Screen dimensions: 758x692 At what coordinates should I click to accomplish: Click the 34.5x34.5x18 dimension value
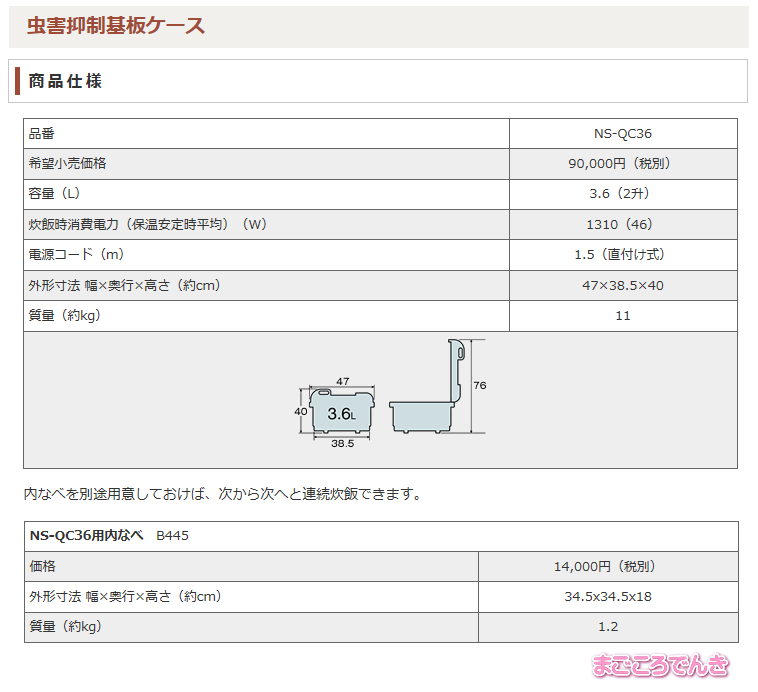(x=608, y=596)
